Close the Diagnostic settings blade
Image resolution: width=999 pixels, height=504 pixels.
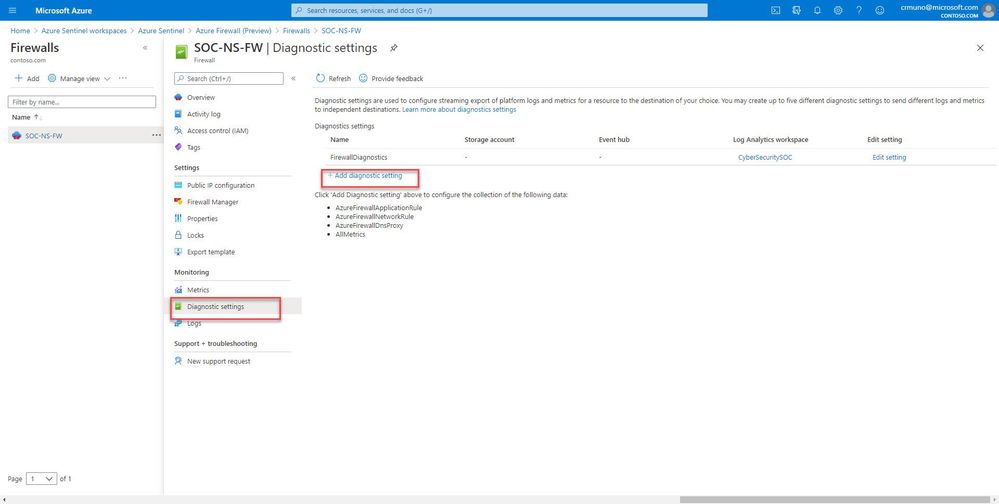[x=980, y=48]
